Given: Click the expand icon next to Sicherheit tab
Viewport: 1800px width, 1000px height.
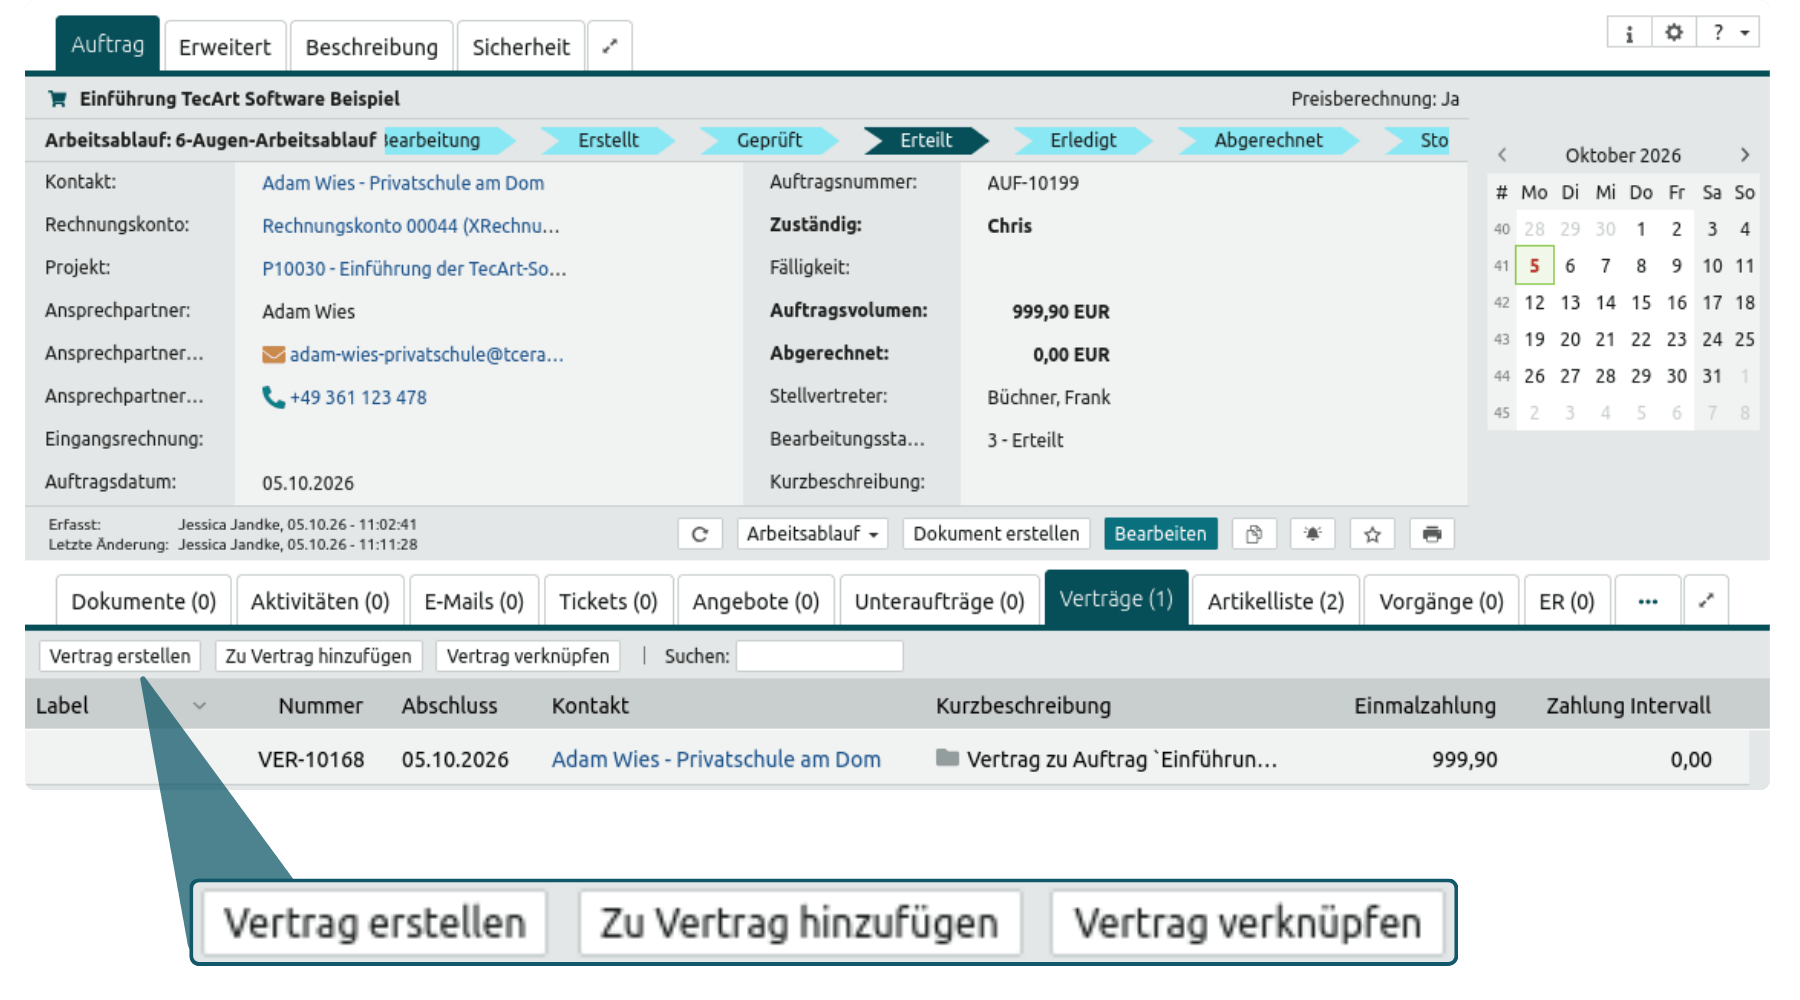Looking at the screenshot, I should (609, 46).
